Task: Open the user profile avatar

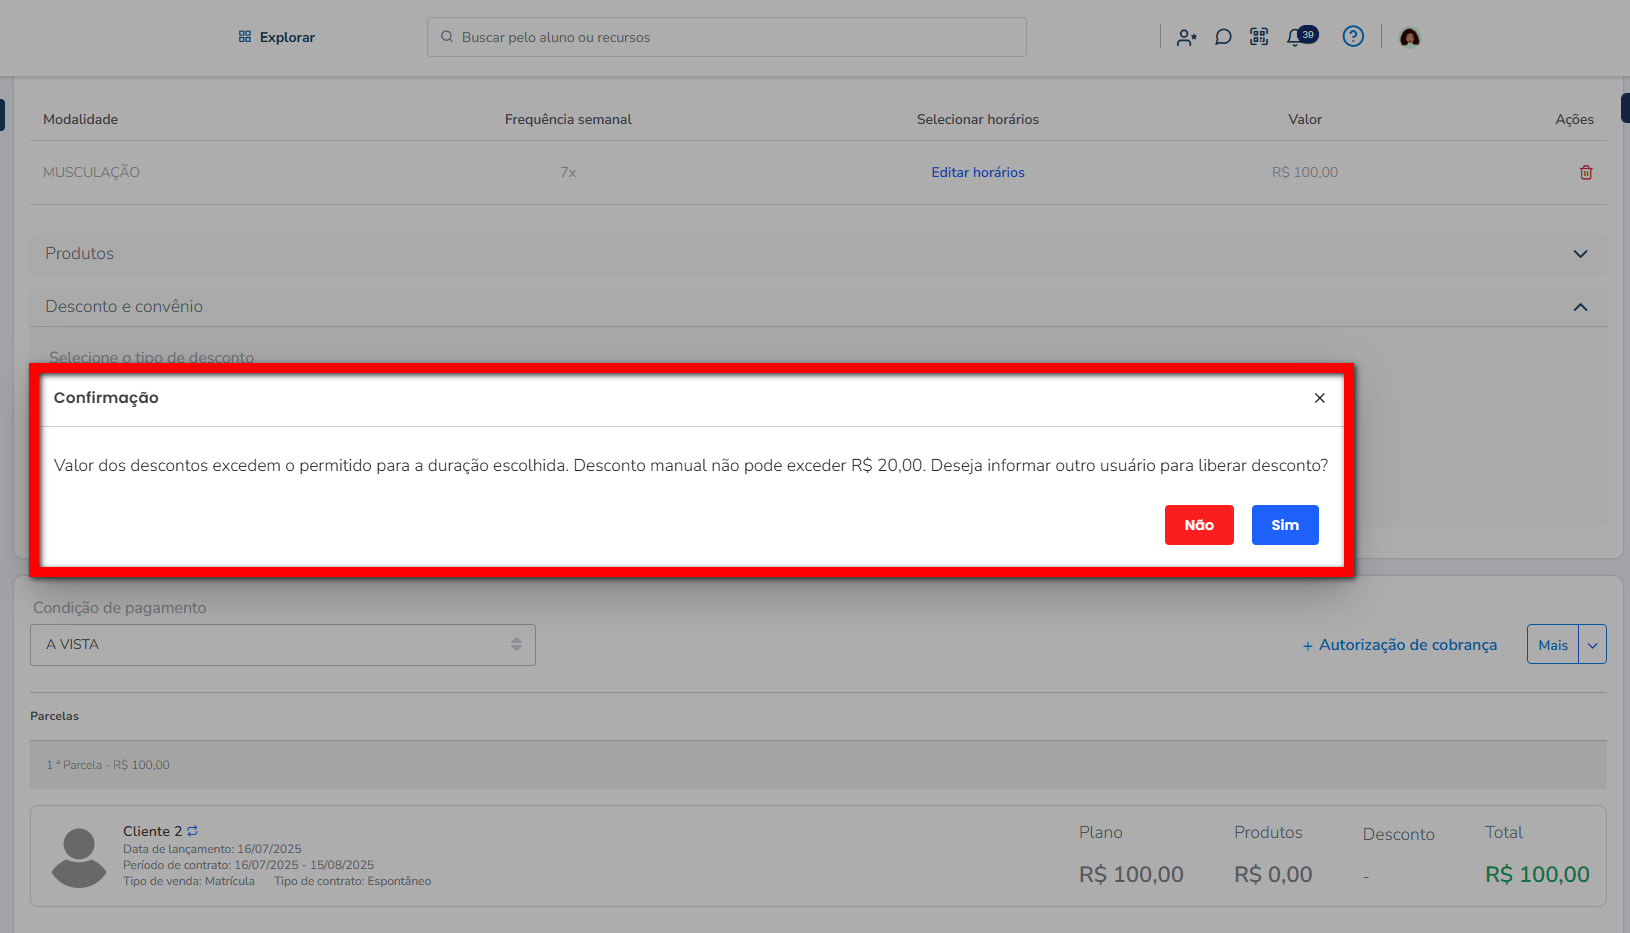Action: [x=1410, y=37]
